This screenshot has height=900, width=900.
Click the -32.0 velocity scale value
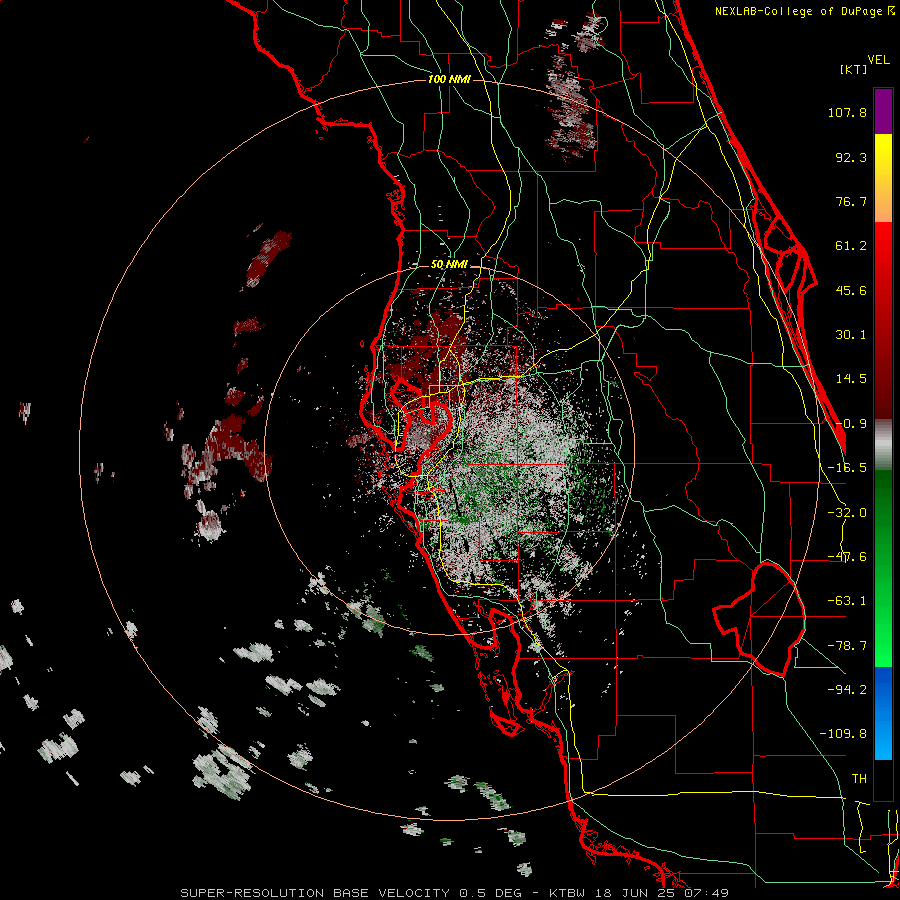pyautogui.click(x=847, y=513)
